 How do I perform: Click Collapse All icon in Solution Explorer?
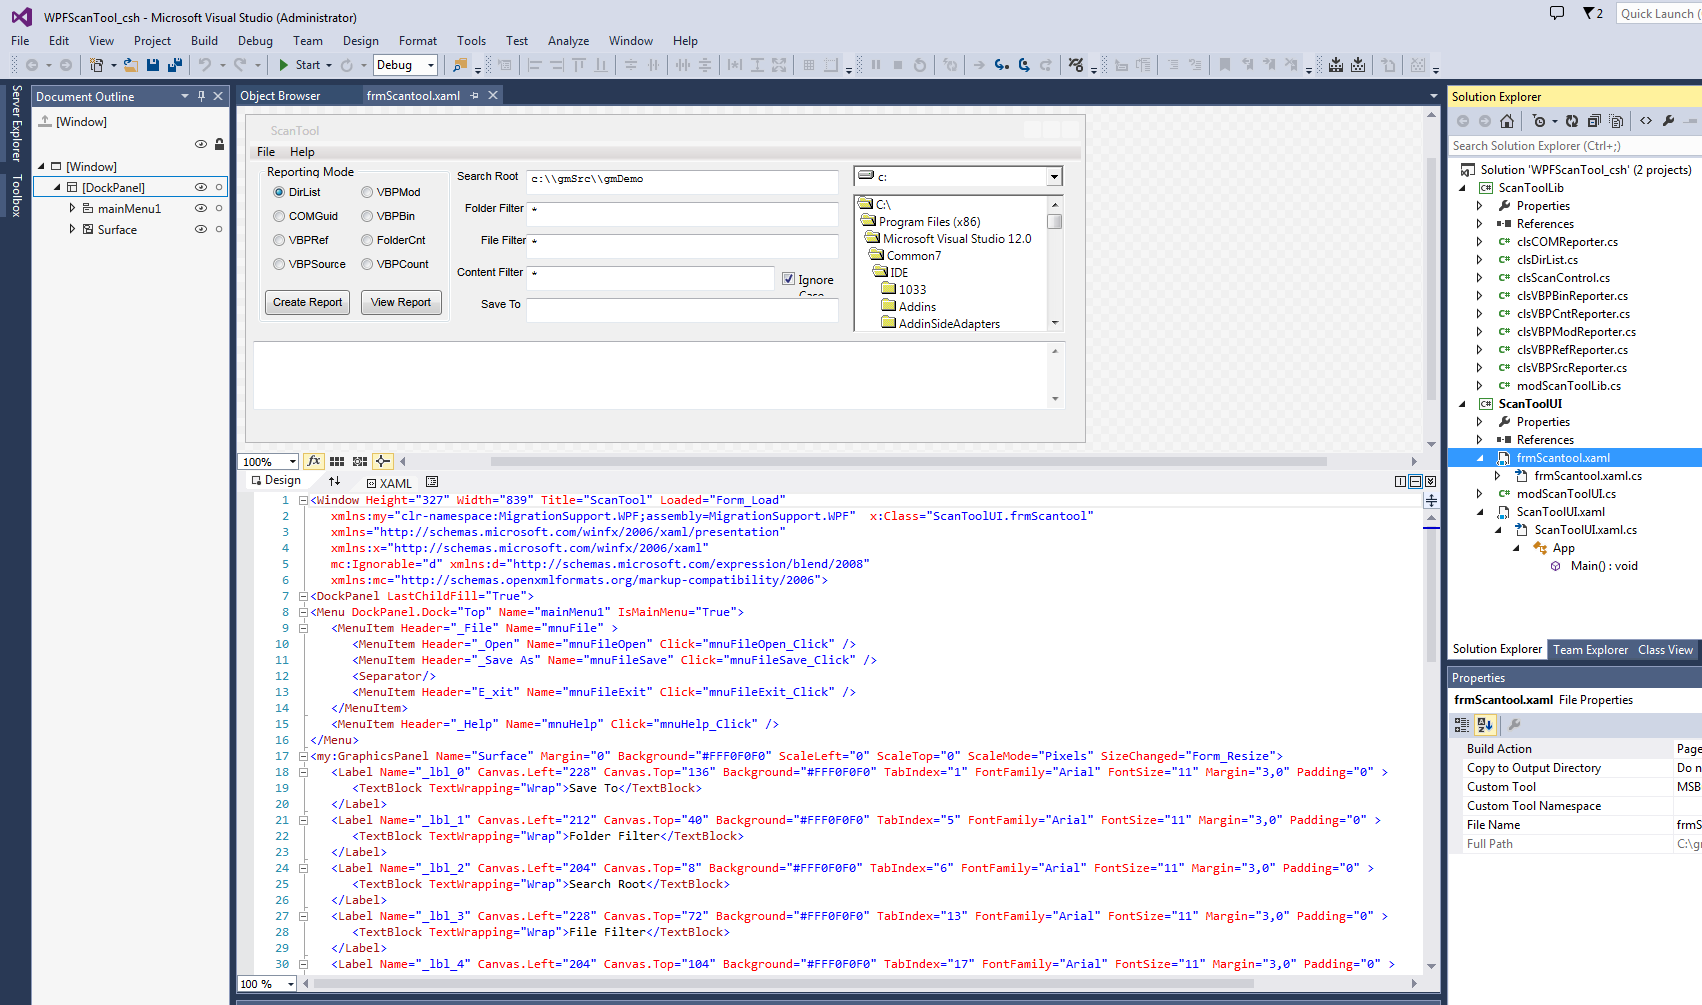pyautogui.click(x=1594, y=121)
